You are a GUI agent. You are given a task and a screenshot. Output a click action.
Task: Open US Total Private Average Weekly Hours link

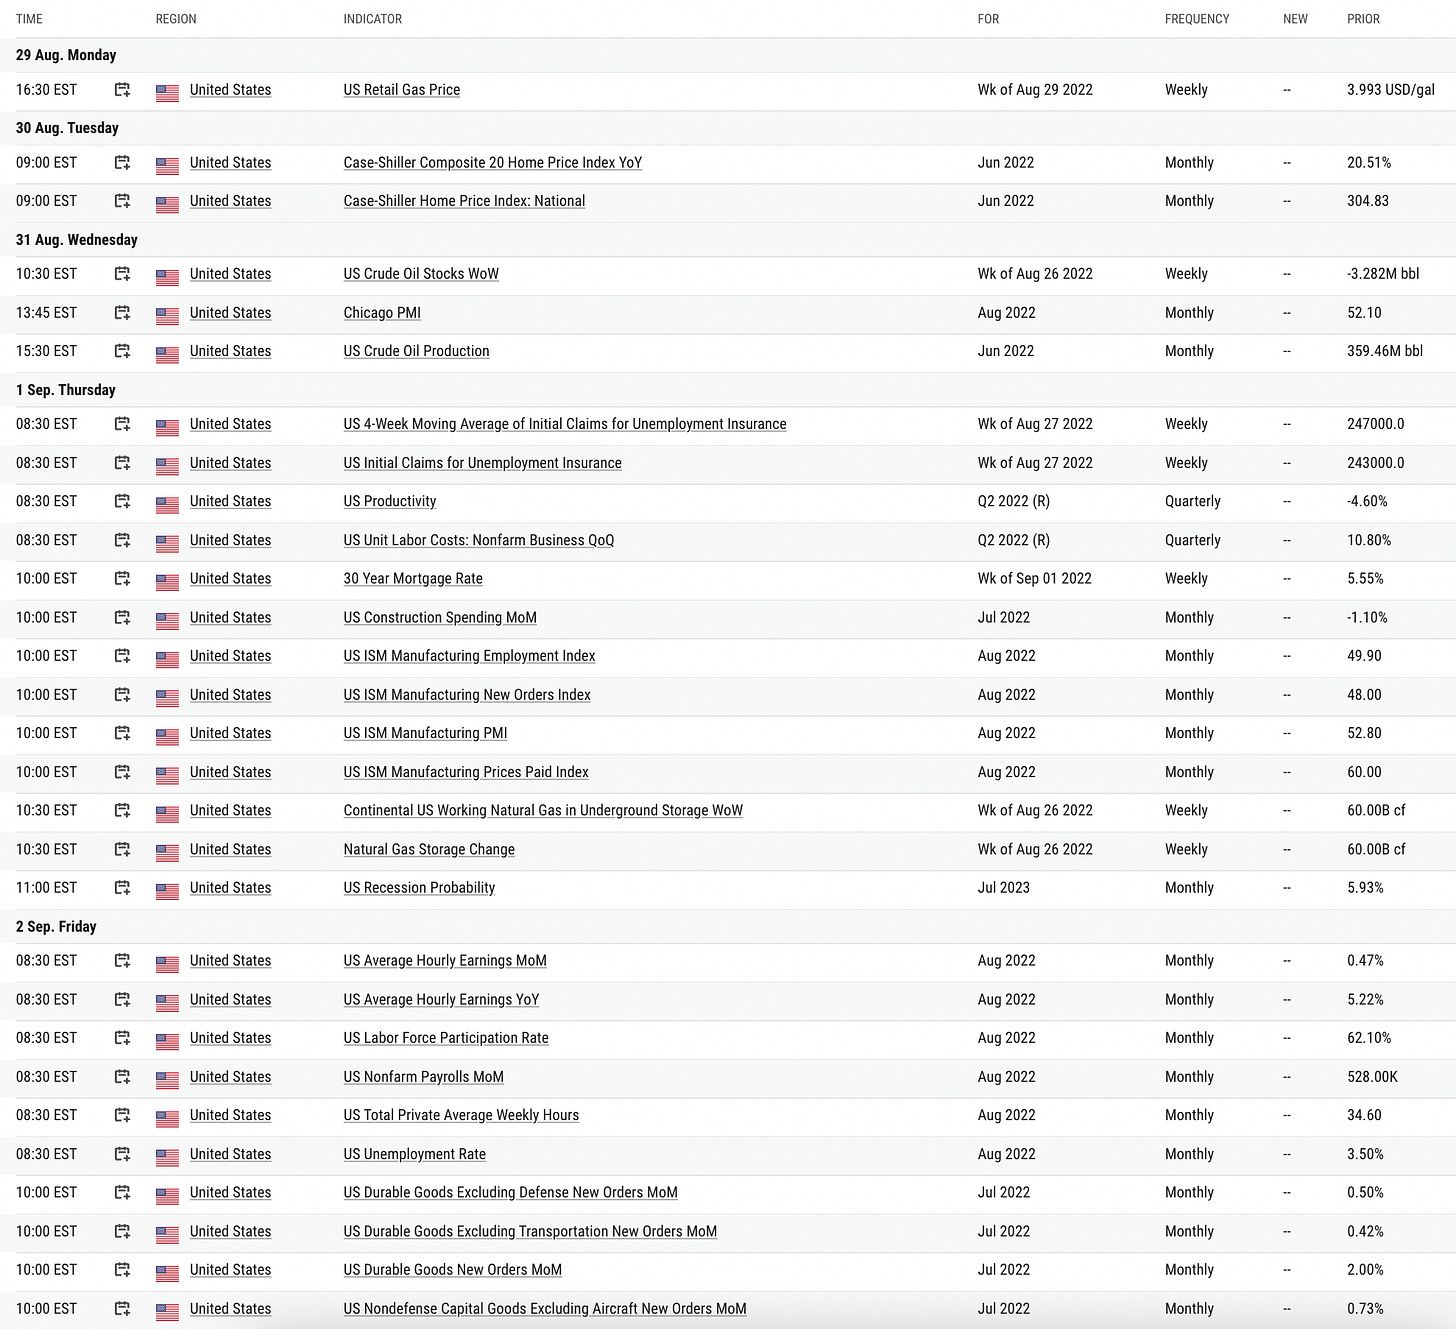coord(461,1115)
